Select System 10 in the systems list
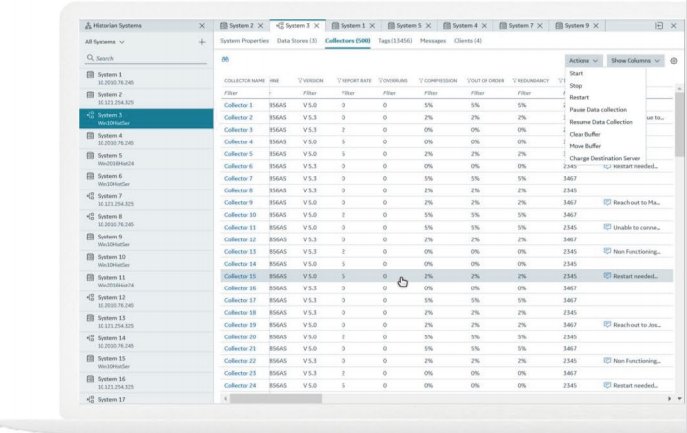The height and width of the screenshot is (433, 687). point(146,260)
